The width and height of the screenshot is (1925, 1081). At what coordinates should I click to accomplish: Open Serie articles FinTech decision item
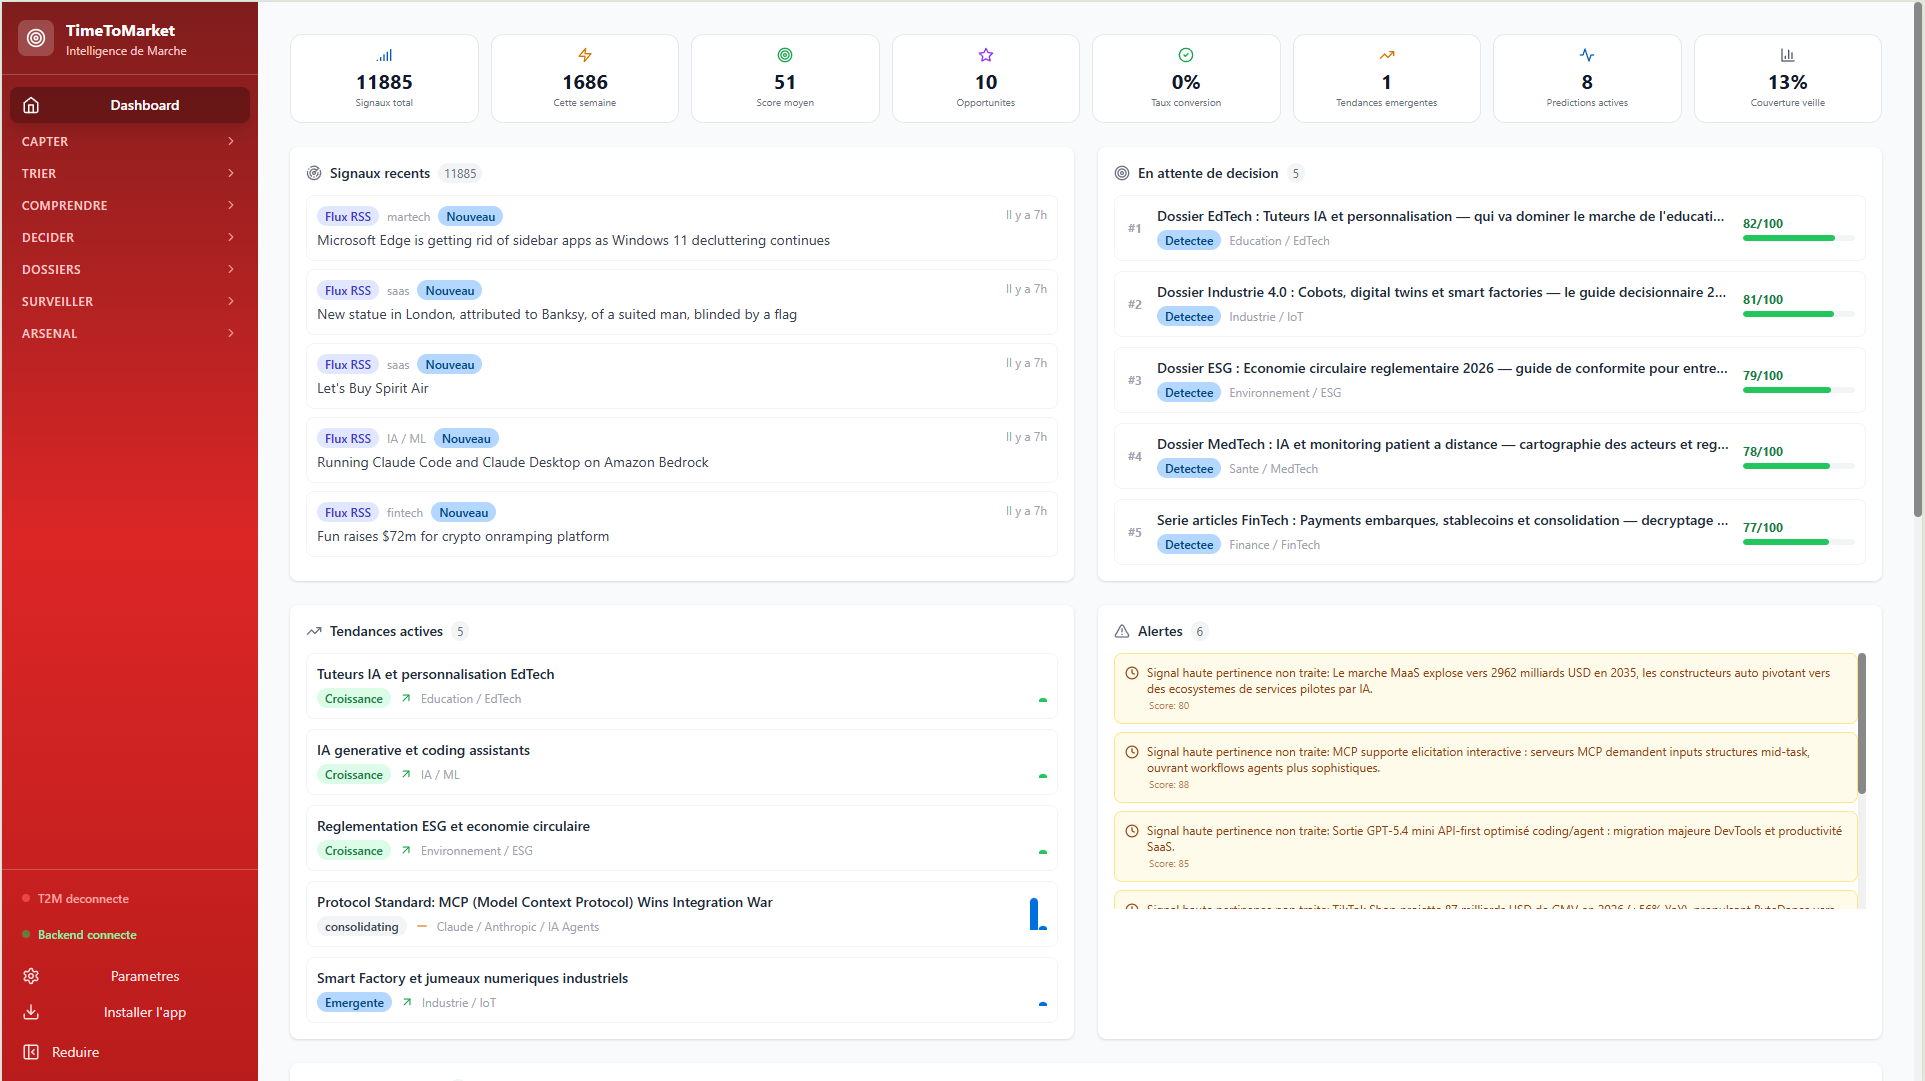coord(1490,532)
